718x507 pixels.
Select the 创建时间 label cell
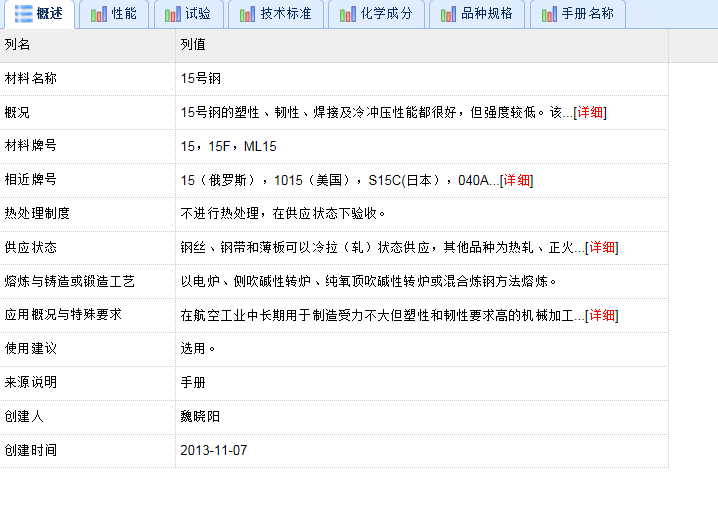(87, 451)
